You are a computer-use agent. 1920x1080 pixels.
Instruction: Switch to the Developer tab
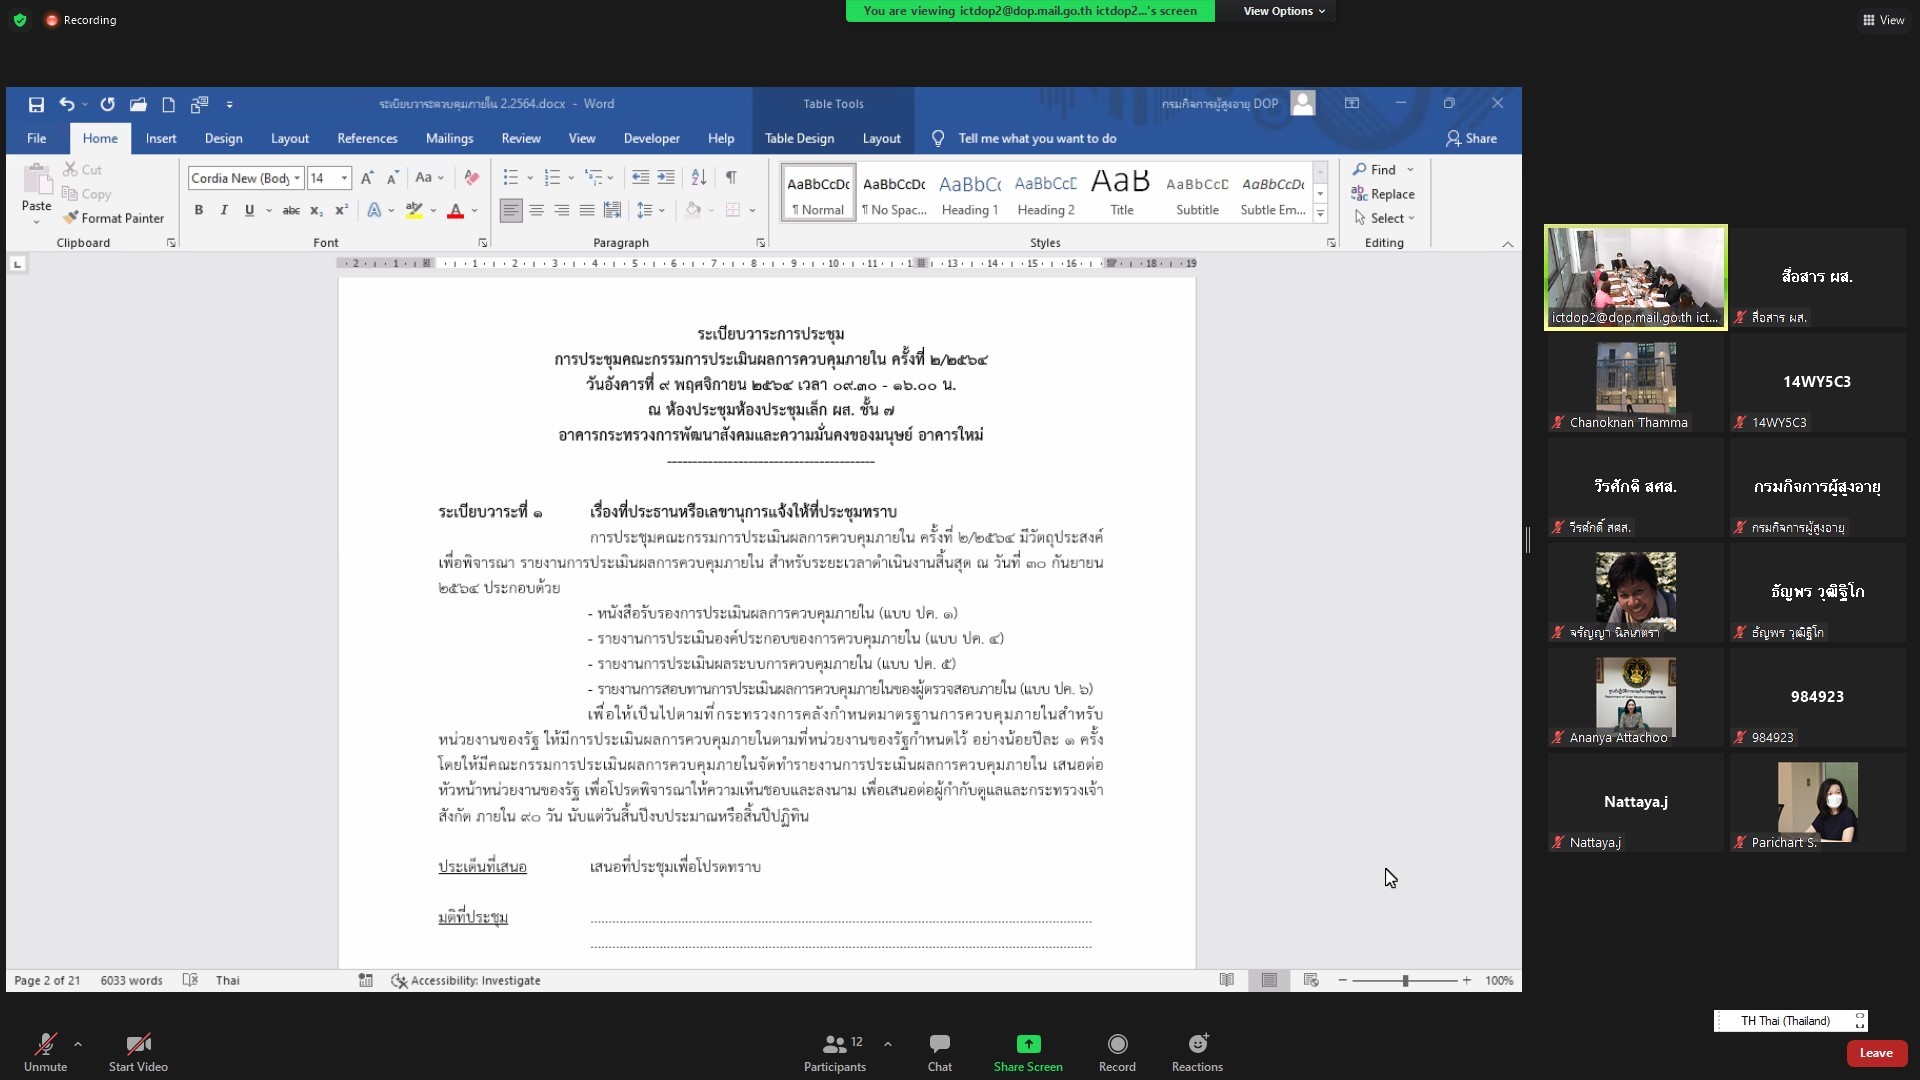[x=651, y=139]
